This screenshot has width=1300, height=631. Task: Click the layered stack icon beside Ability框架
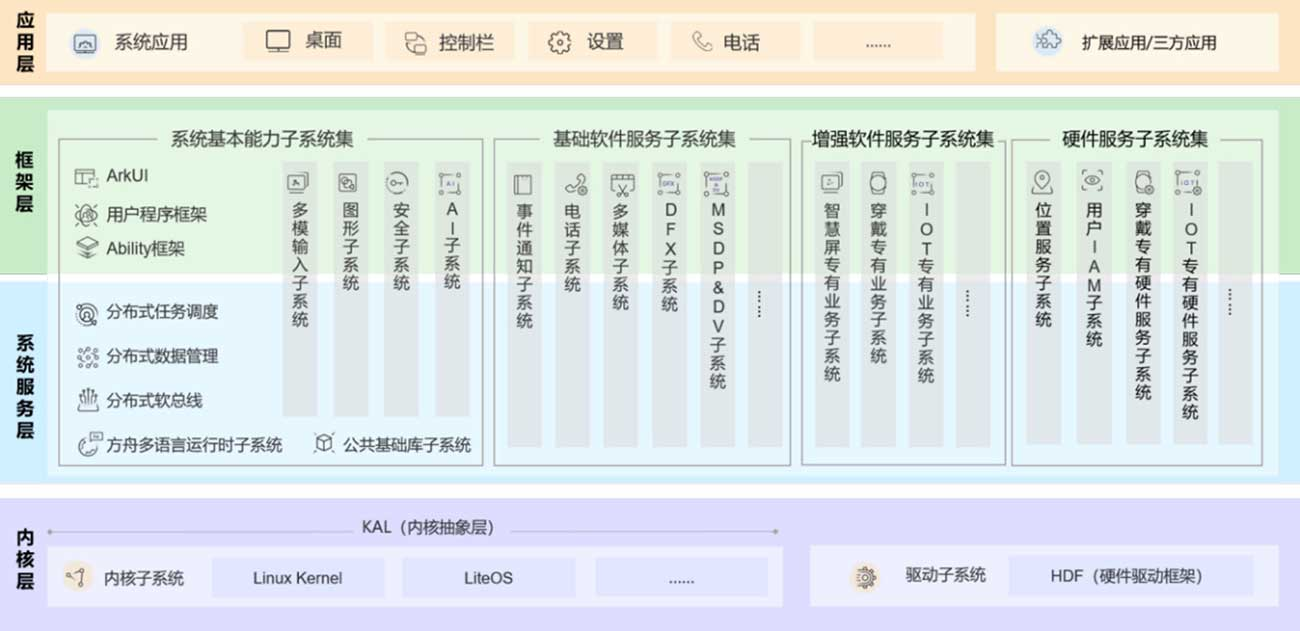click(x=86, y=248)
